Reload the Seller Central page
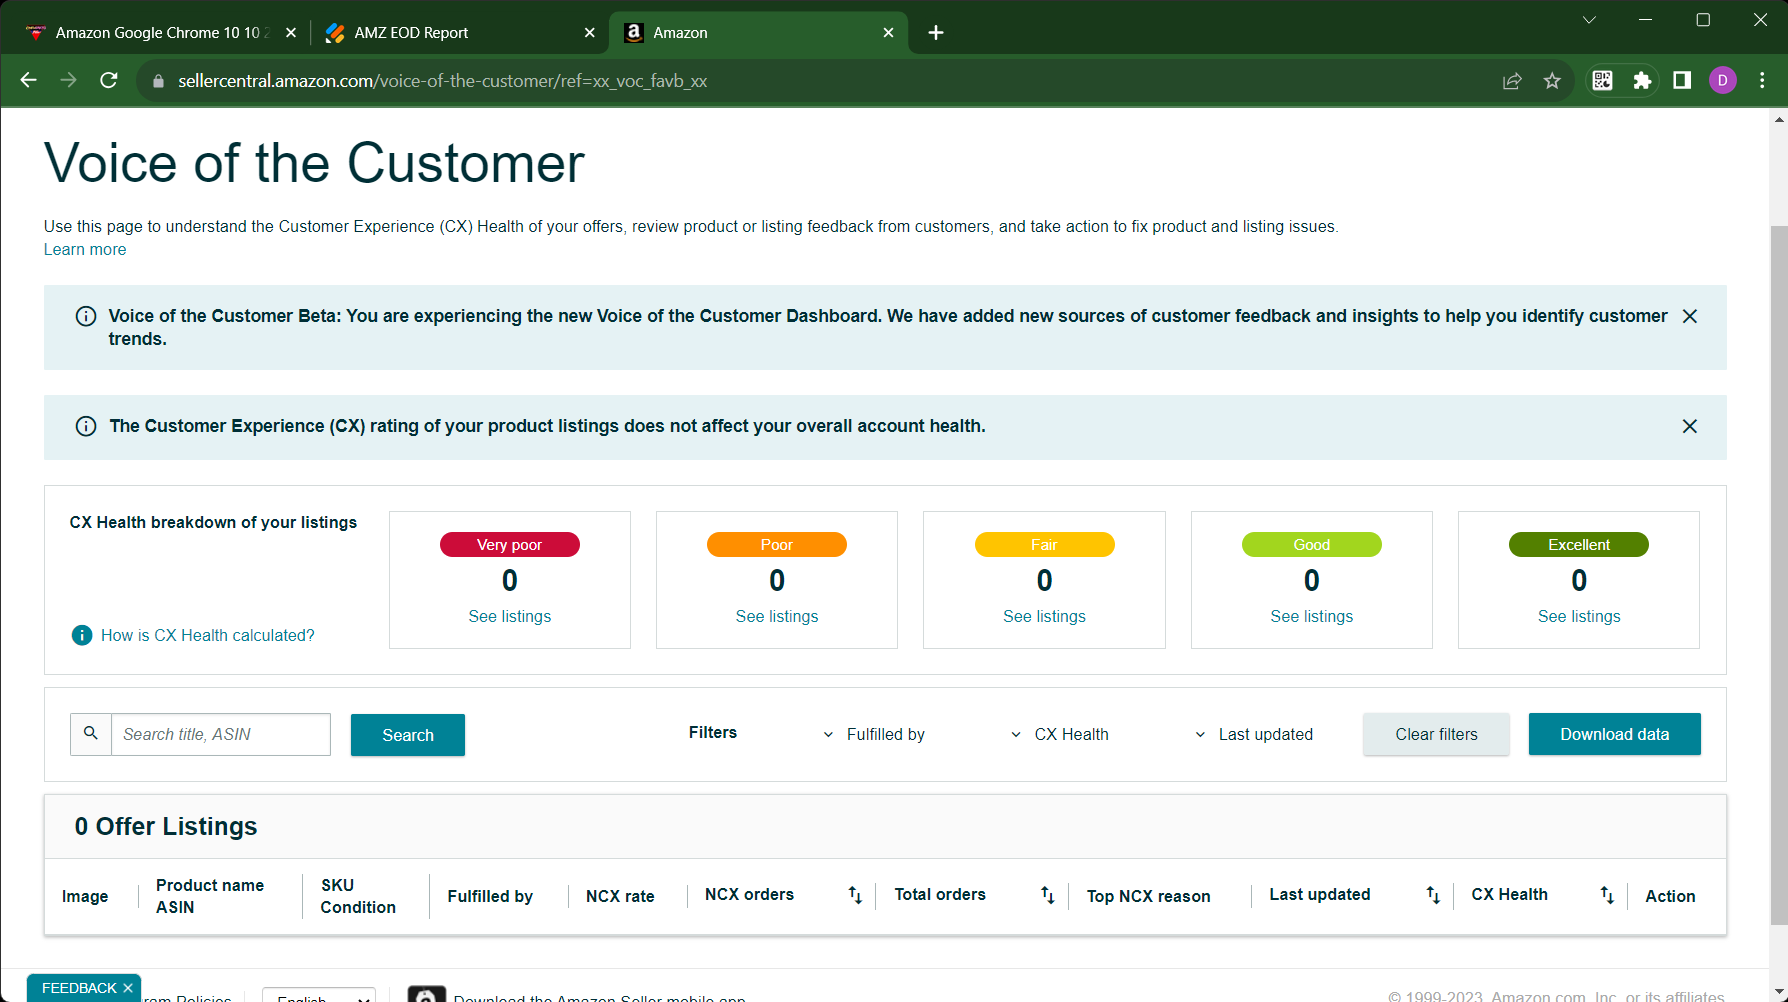Screen dimensions: 1788x1002 pyautogui.click(x=109, y=80)
